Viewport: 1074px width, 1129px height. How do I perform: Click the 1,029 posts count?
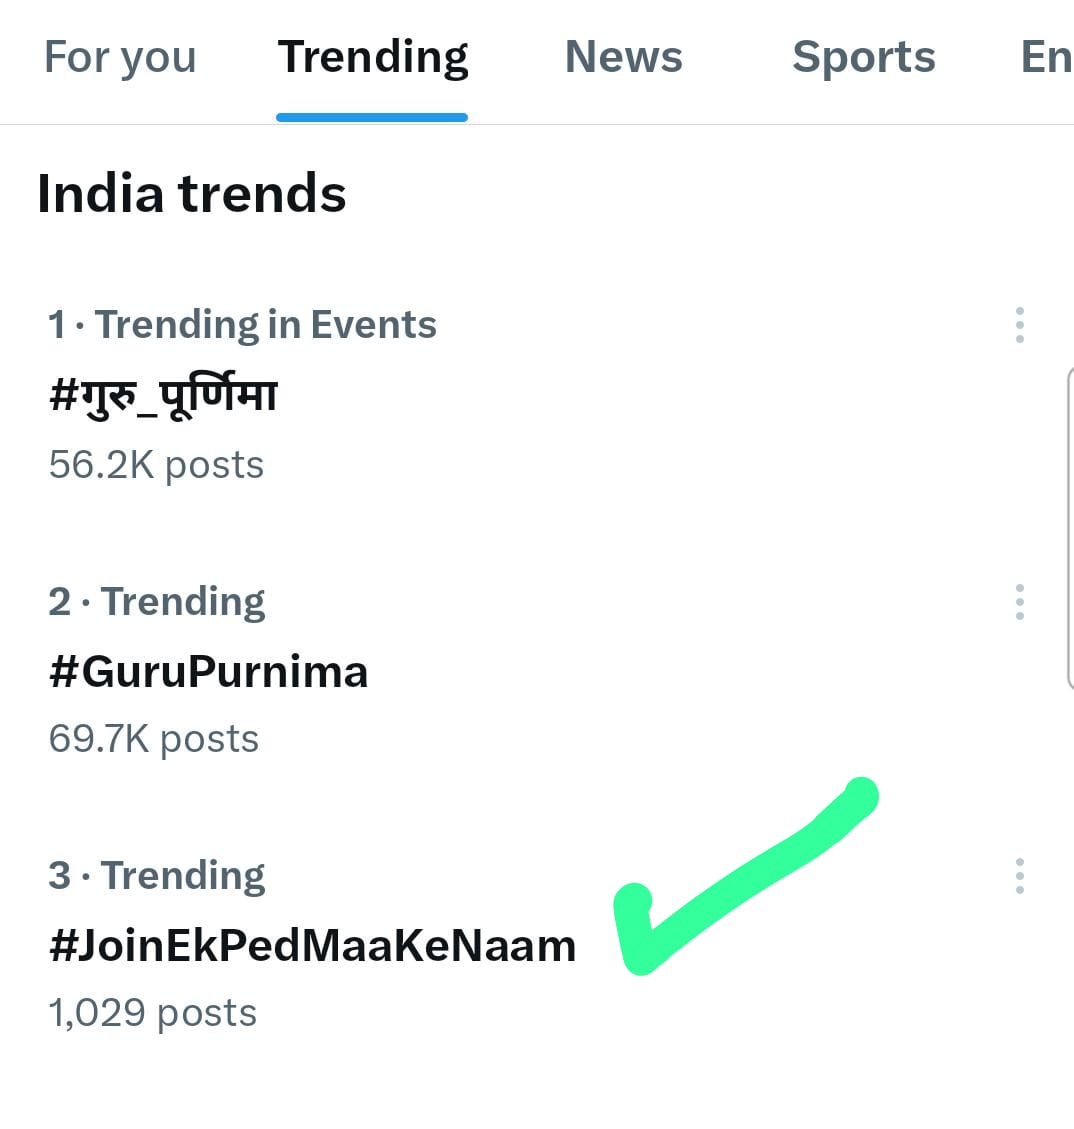point(152,1013)
